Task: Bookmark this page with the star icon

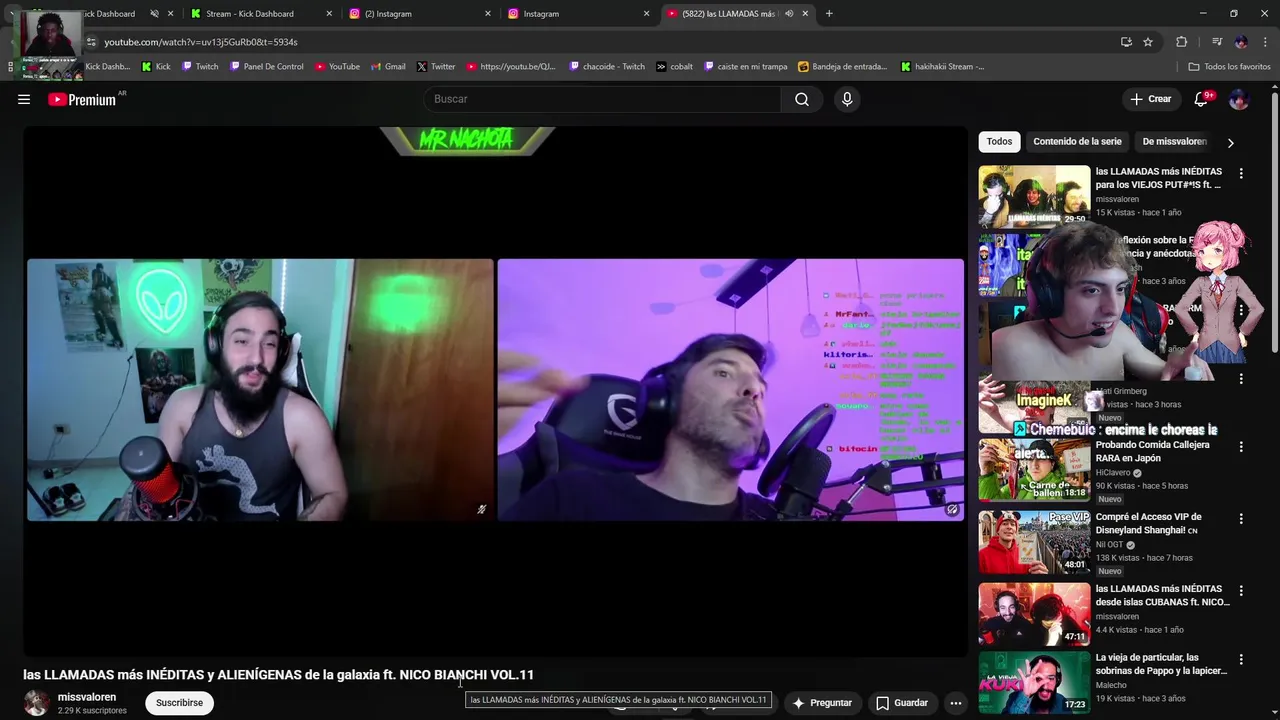Action: pos(1148,42)
